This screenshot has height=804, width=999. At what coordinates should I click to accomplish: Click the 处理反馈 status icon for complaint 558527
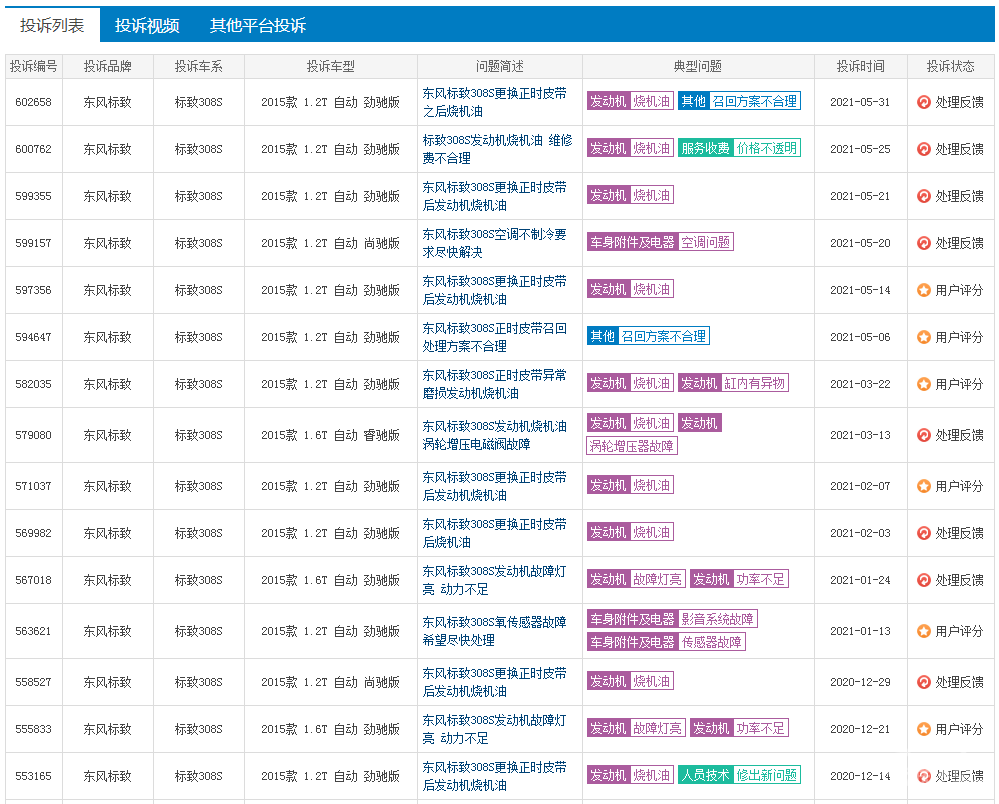click(924, 682)
